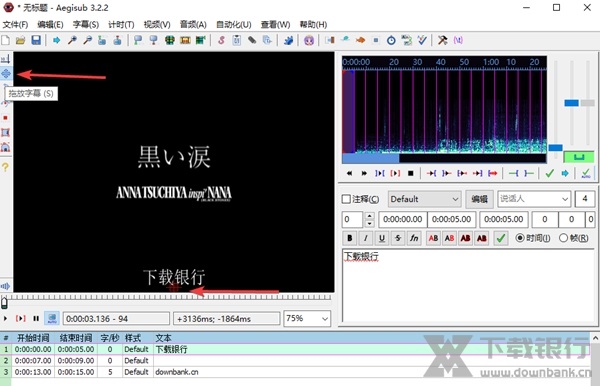Image resolution: width=600 pixels, height=386 pixels.
Task: Set the primary color (first AB button)
Action: [x=433, y=238]
